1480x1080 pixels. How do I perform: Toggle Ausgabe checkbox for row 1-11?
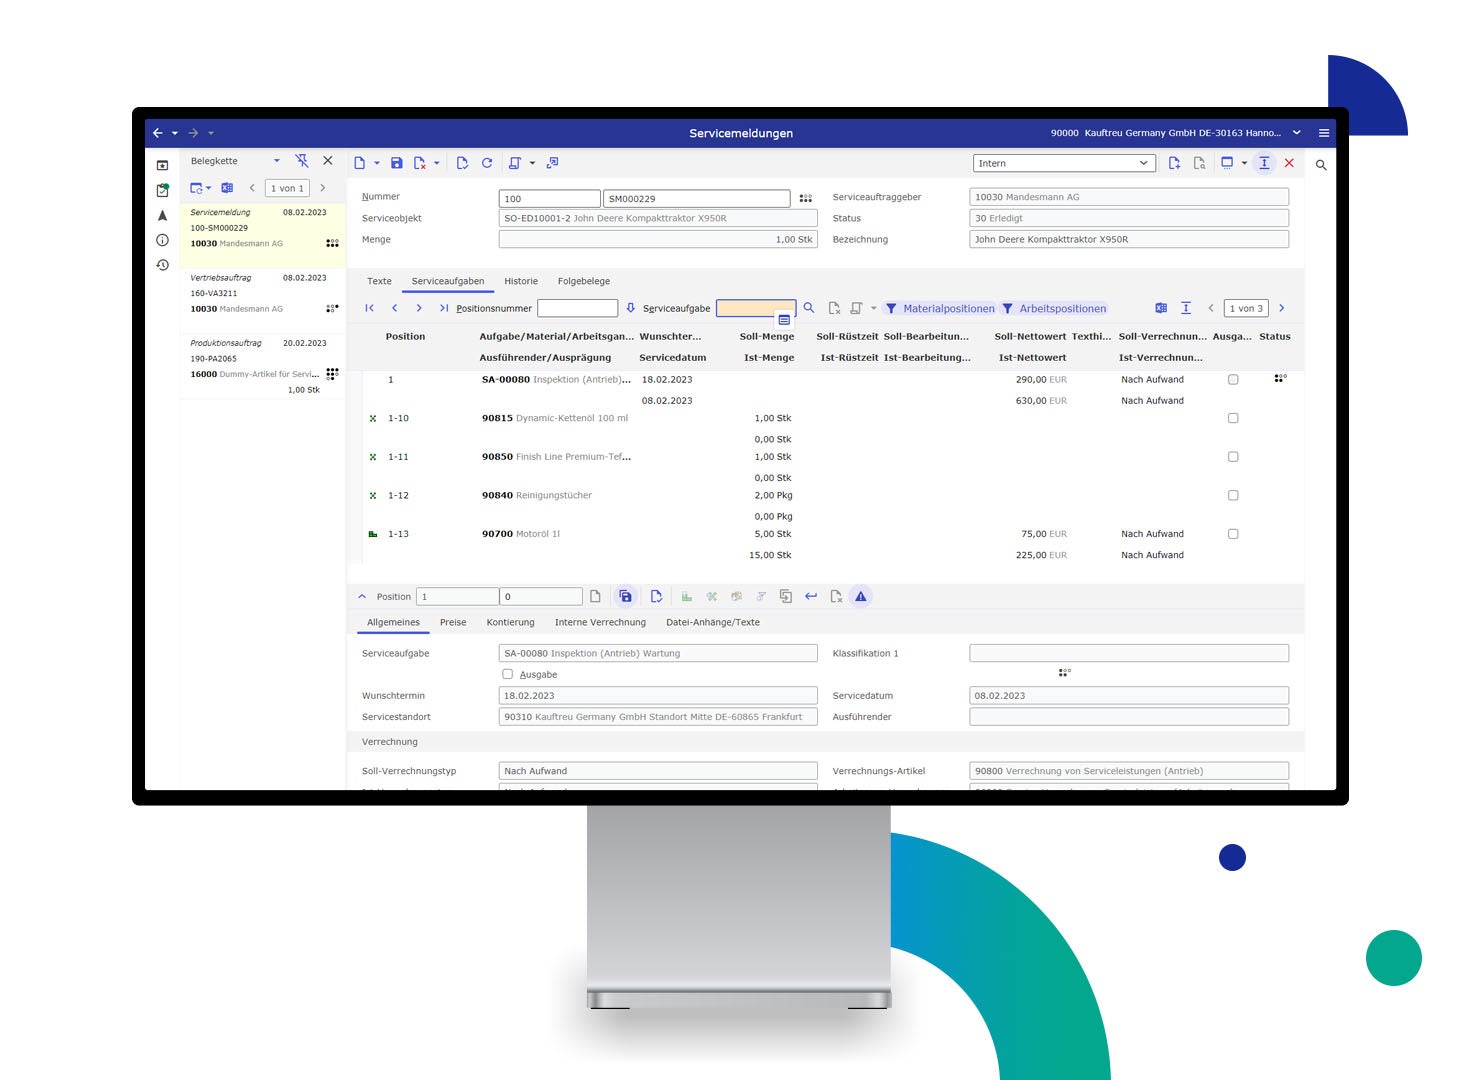(1233, 457)
